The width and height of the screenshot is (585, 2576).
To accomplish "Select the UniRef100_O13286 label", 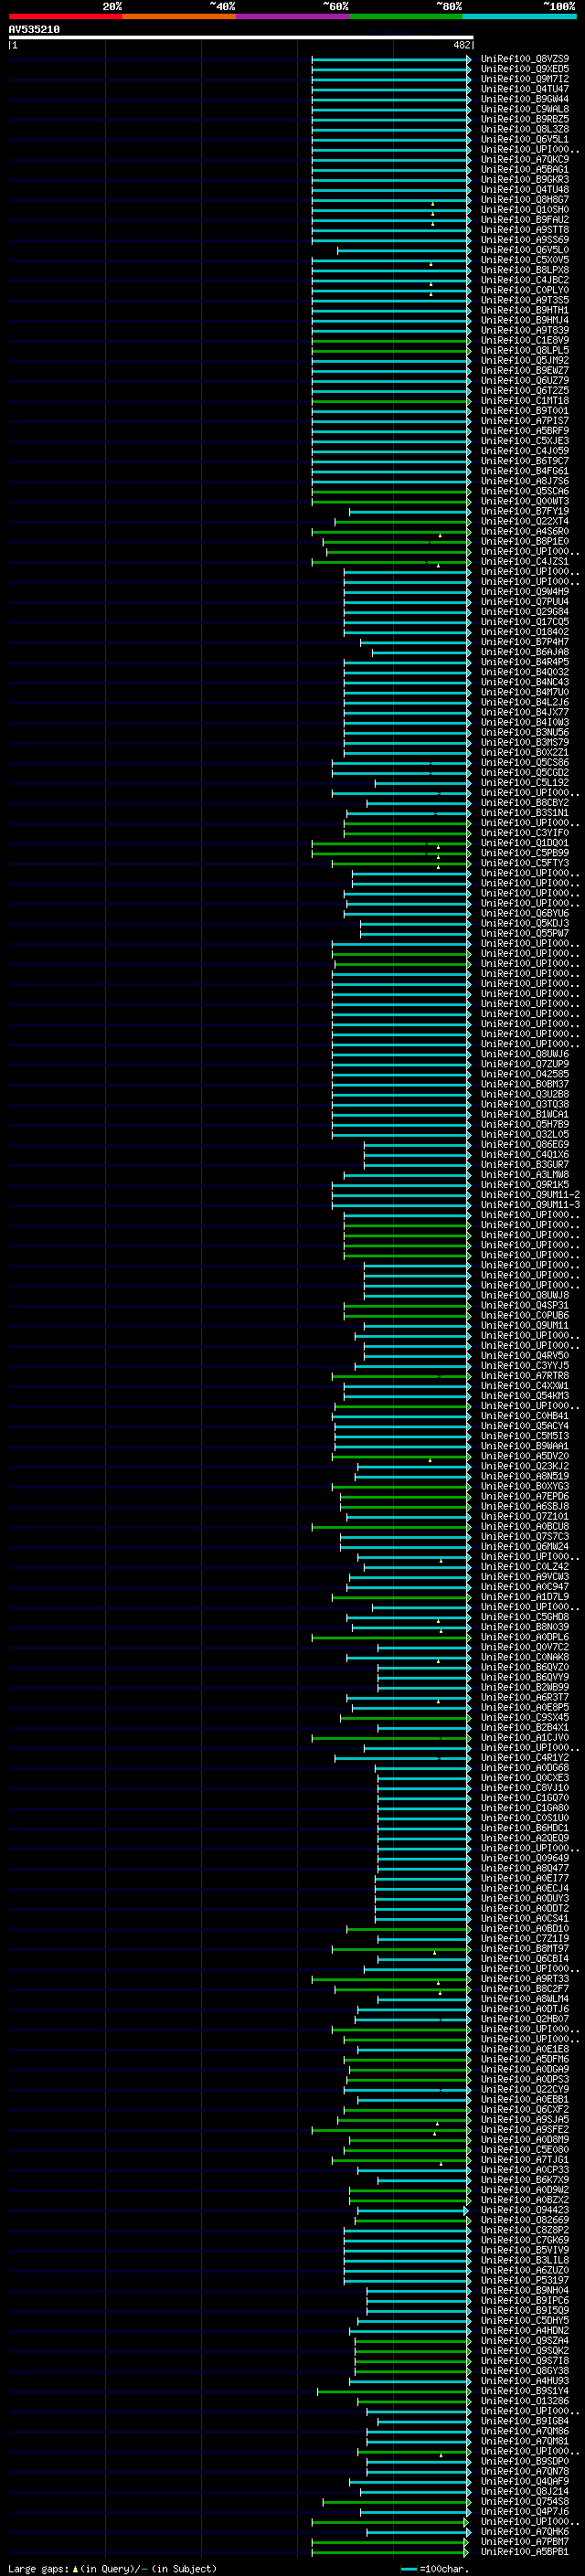I will (525, 2401).
